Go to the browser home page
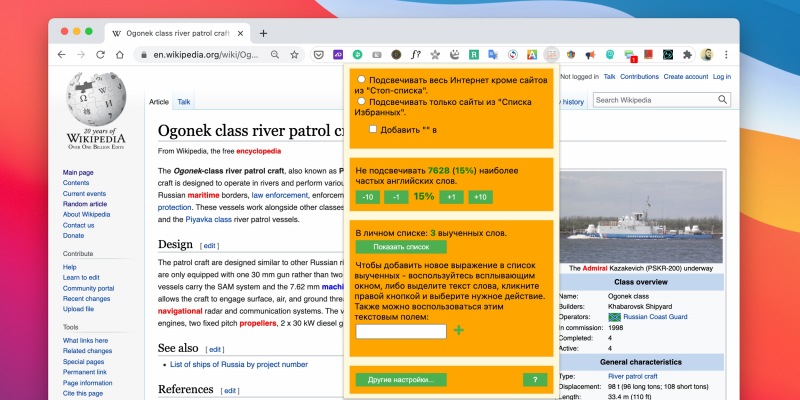Image resolution: width=800 pixels, height=400 pixels. [119, 55]
